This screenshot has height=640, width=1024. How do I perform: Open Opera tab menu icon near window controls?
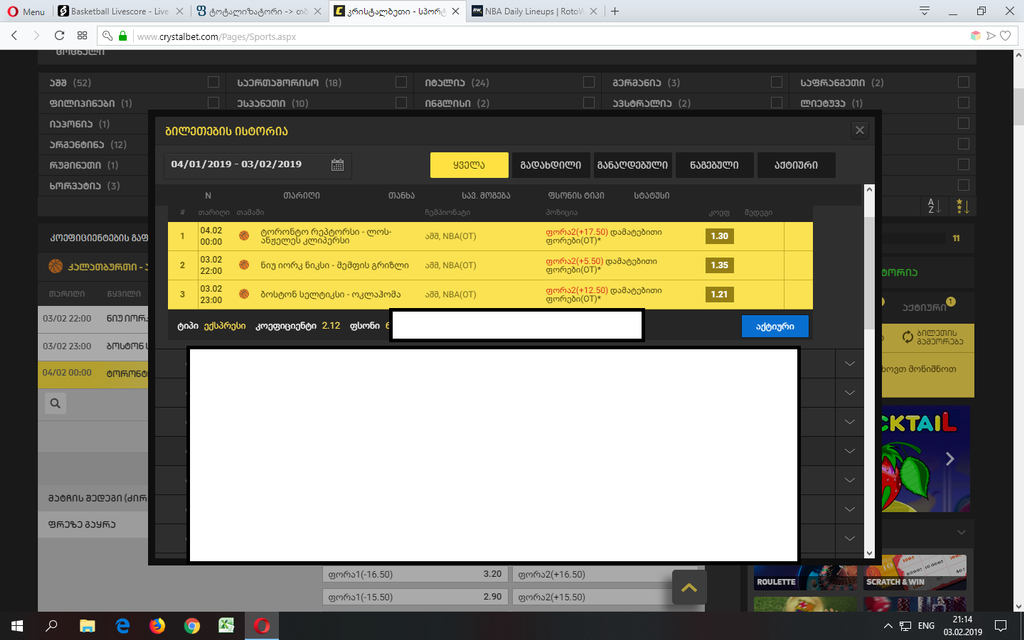click(x=924, y=11)
